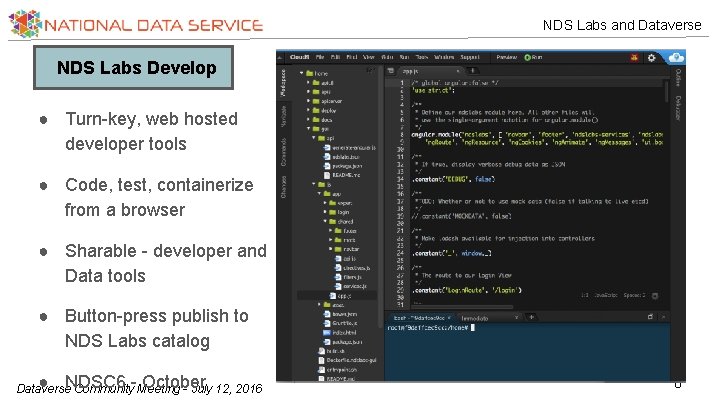The width and height of the screenshot is (720, 405).
Task: Collapse the shared folder
Action: [x=325, y=221]
